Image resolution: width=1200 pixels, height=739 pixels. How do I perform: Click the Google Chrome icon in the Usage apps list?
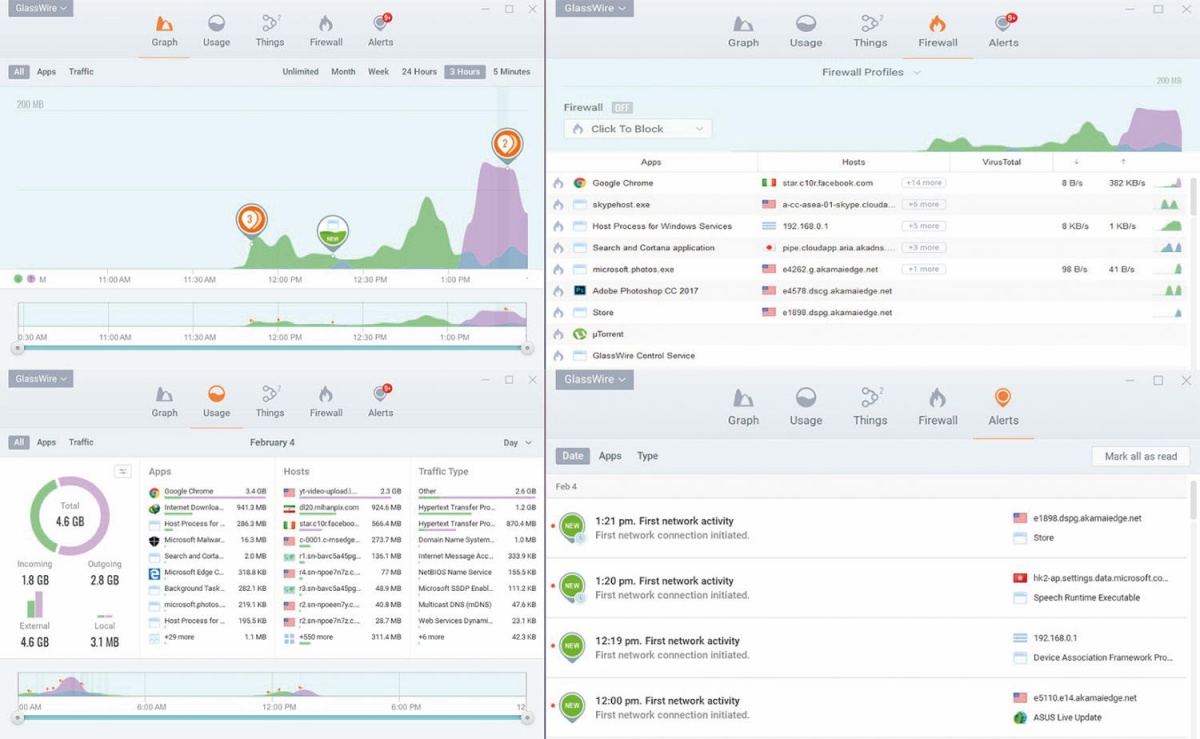(154, 492)
